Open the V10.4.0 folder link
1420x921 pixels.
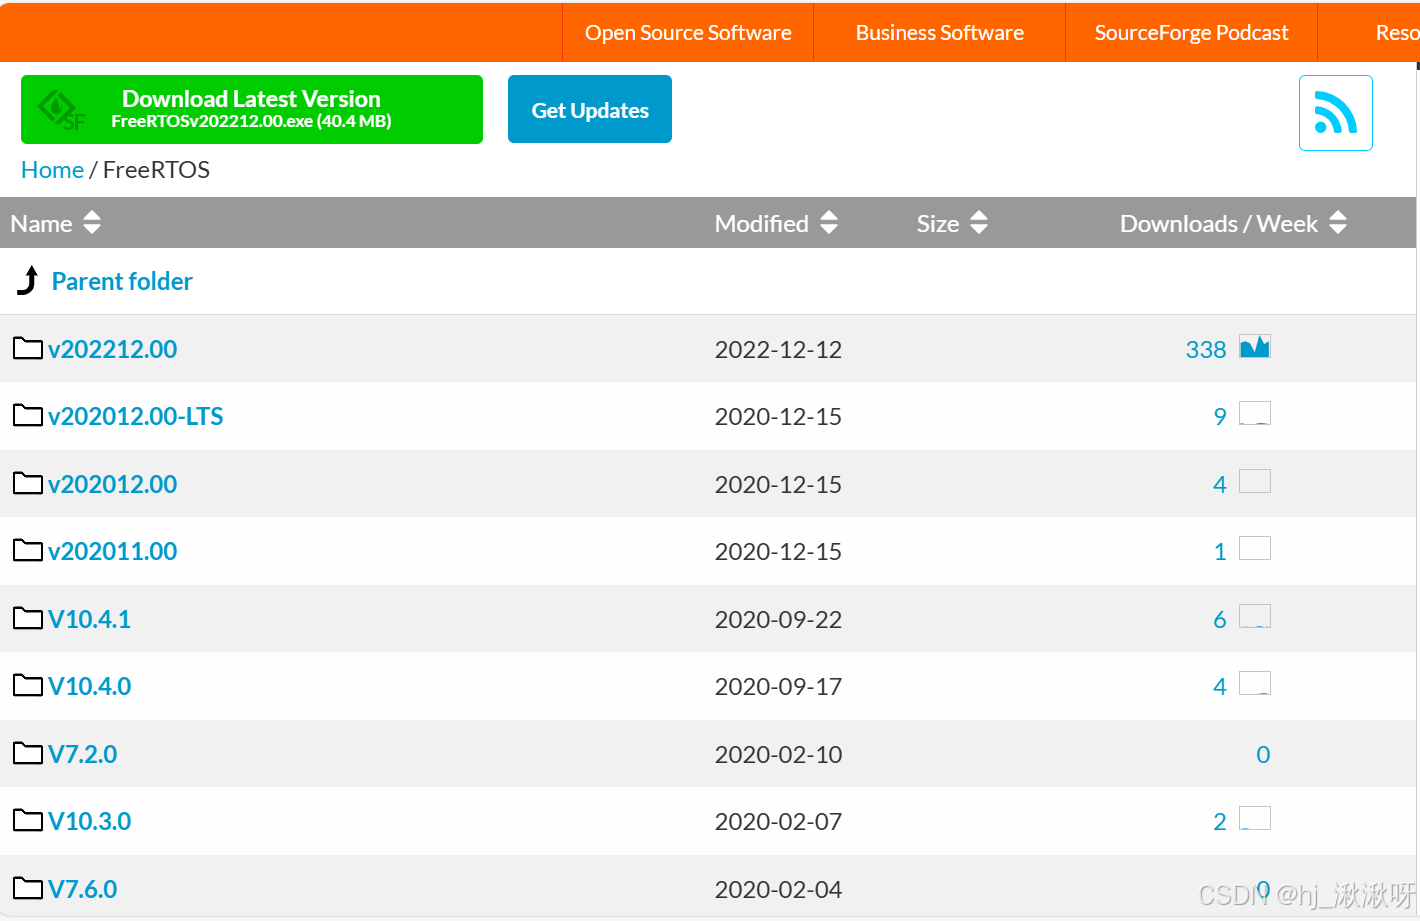89,686
